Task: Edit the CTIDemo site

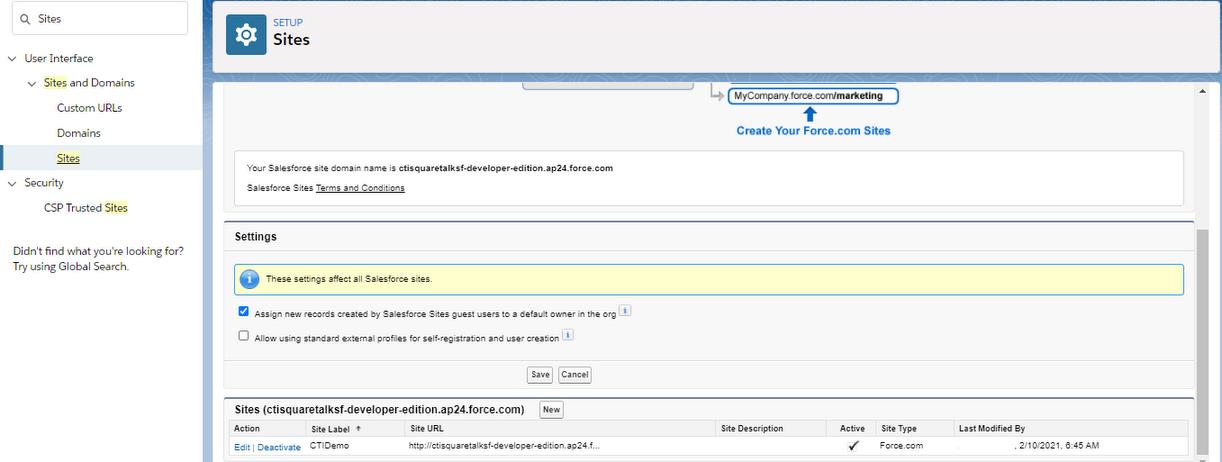Action: (x=241, y=447)
